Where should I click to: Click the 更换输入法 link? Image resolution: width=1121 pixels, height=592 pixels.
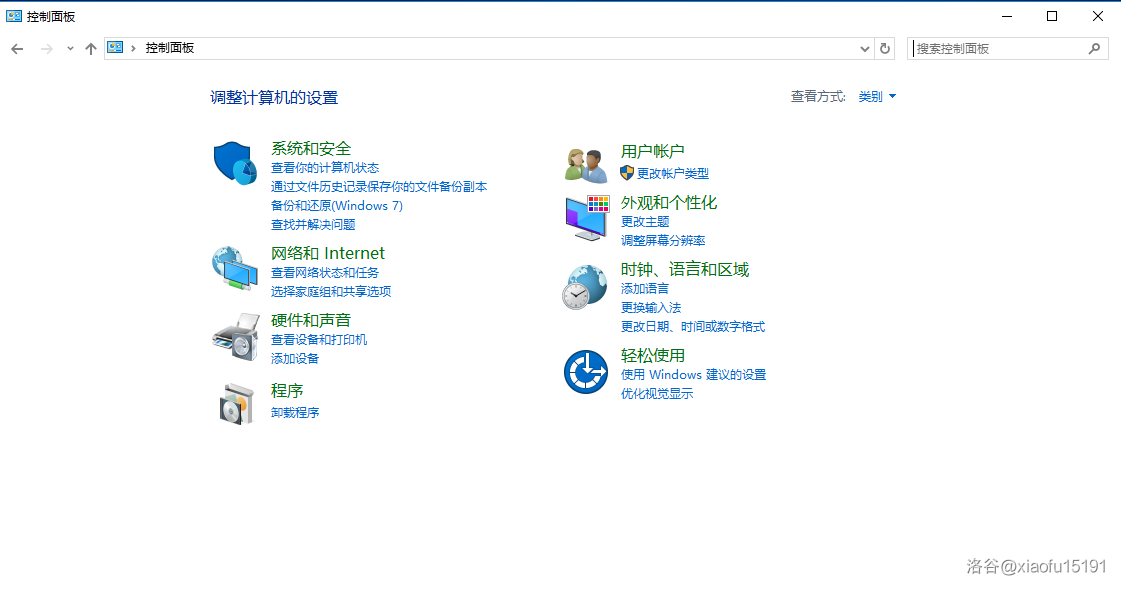651,307
